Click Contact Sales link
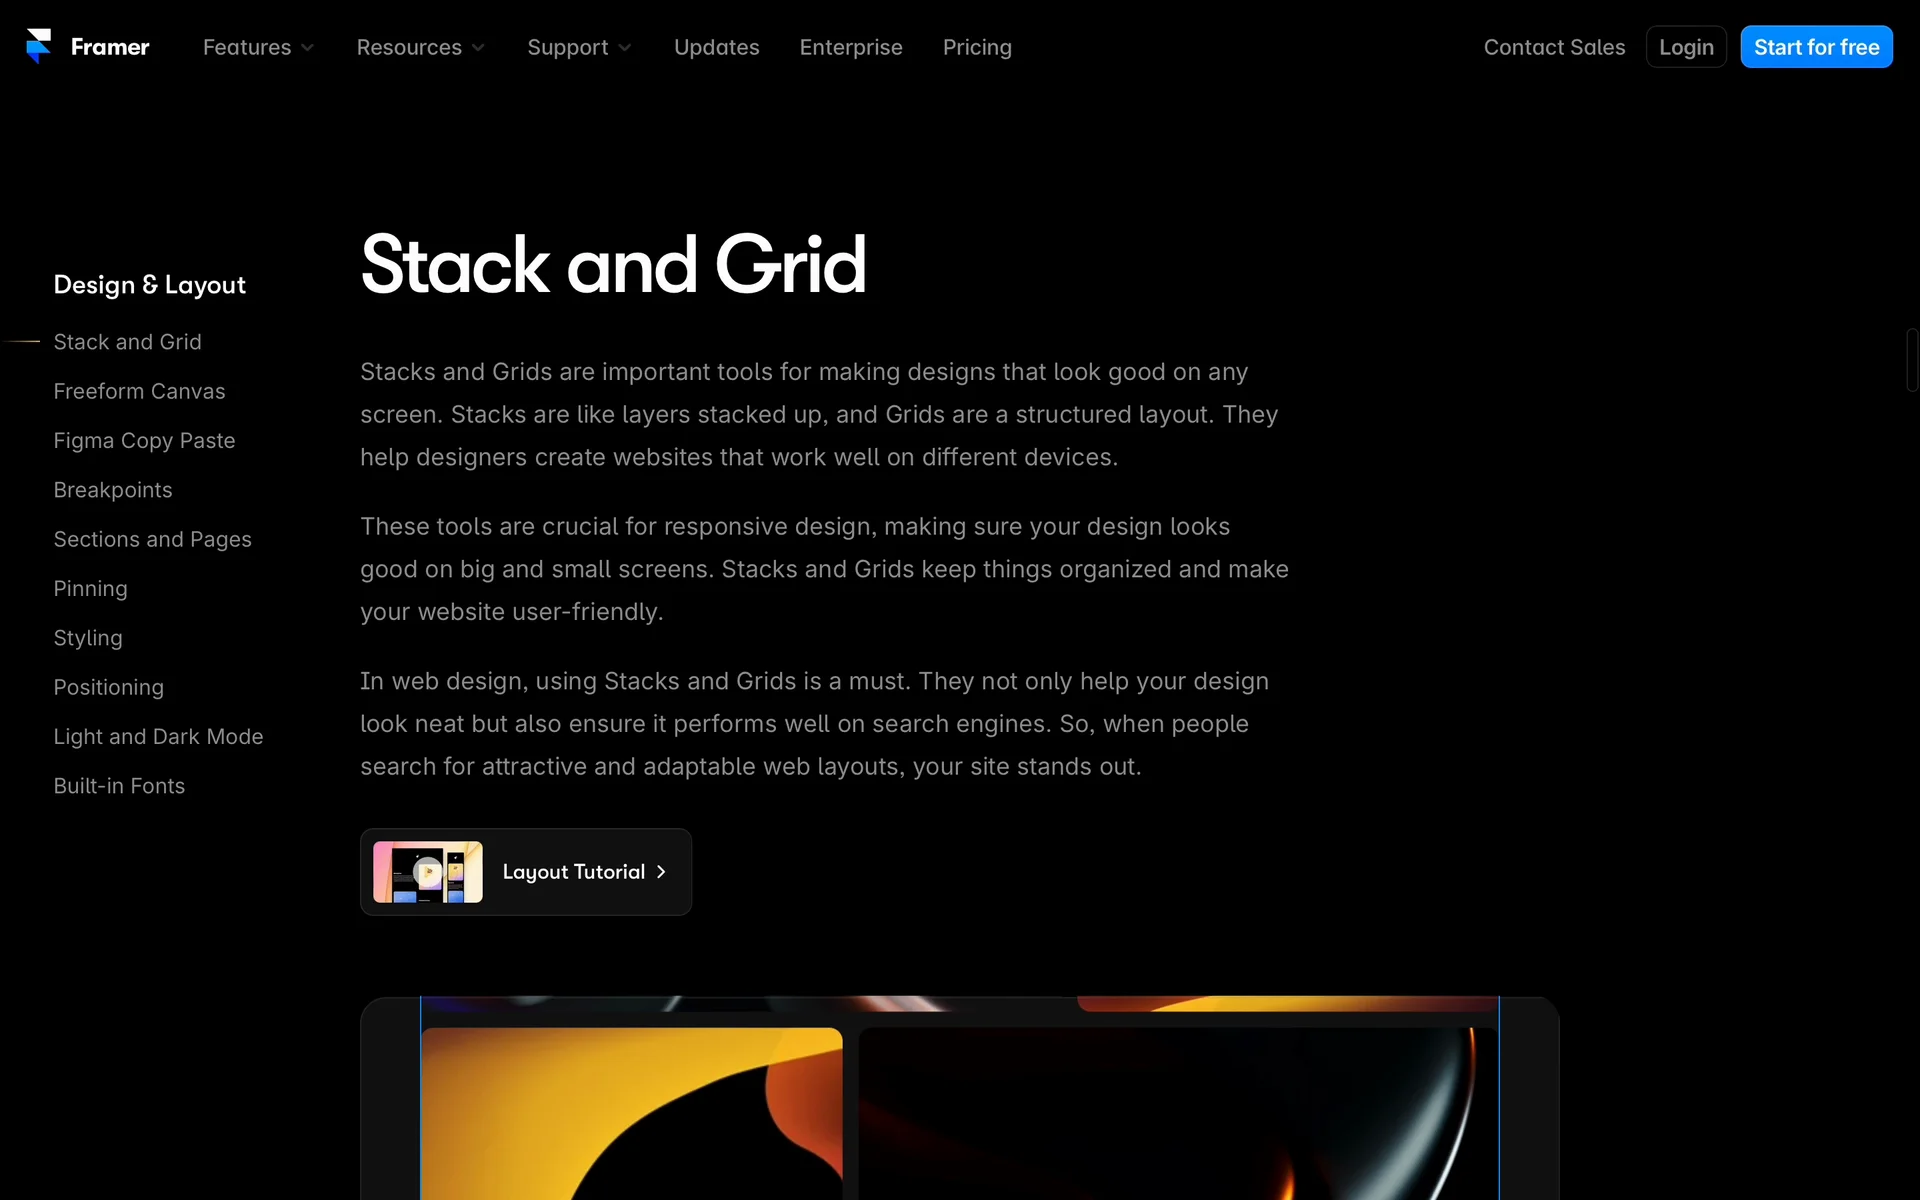This screenshot has height=1200, width=1920. pyautogui.click(x=1553, y=47)
